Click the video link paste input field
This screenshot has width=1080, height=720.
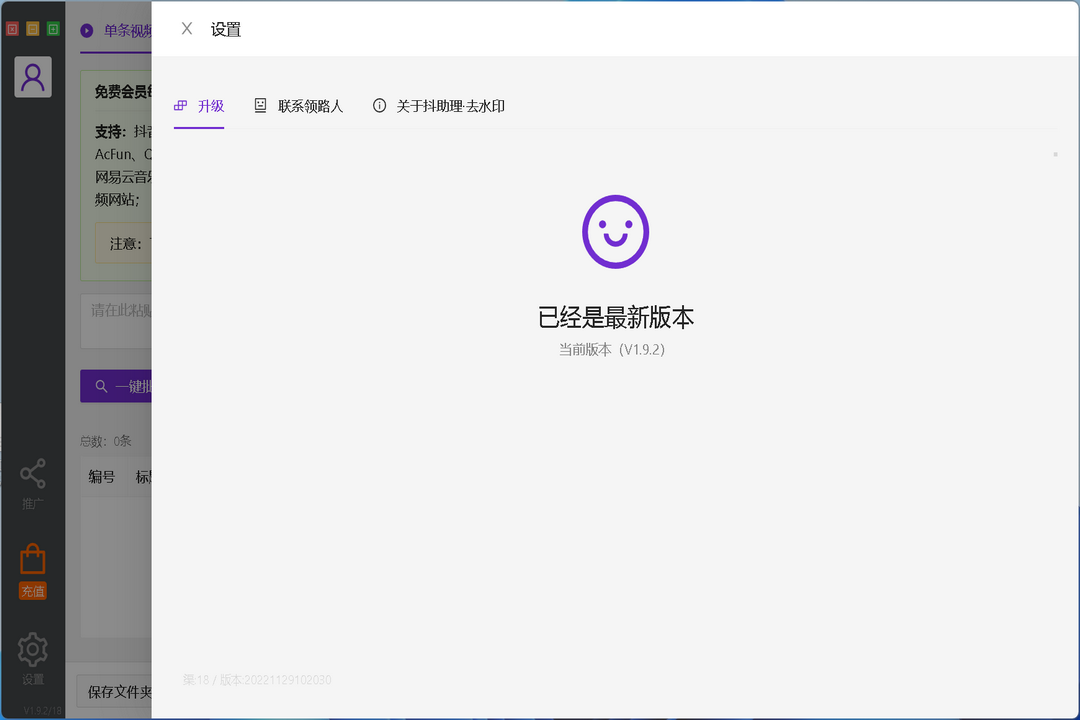tap(115, 320)
